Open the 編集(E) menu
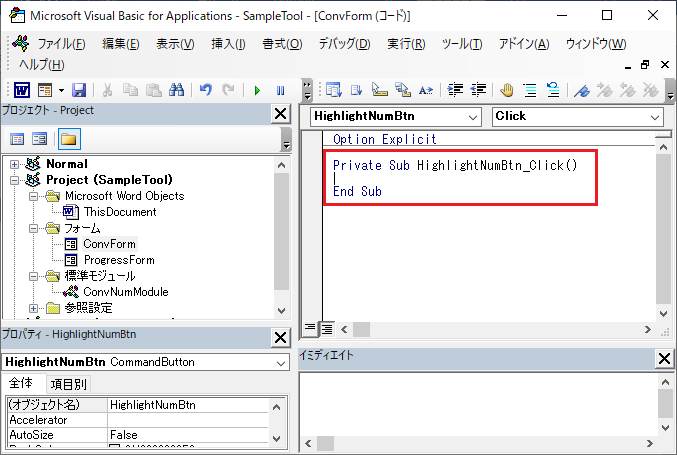 tap(121, 44)
